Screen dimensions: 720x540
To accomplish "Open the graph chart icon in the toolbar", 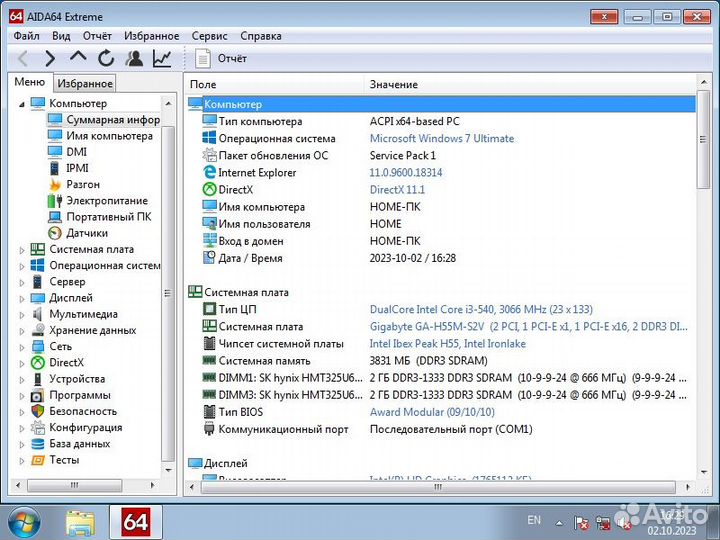I will [x=162, y=58].
